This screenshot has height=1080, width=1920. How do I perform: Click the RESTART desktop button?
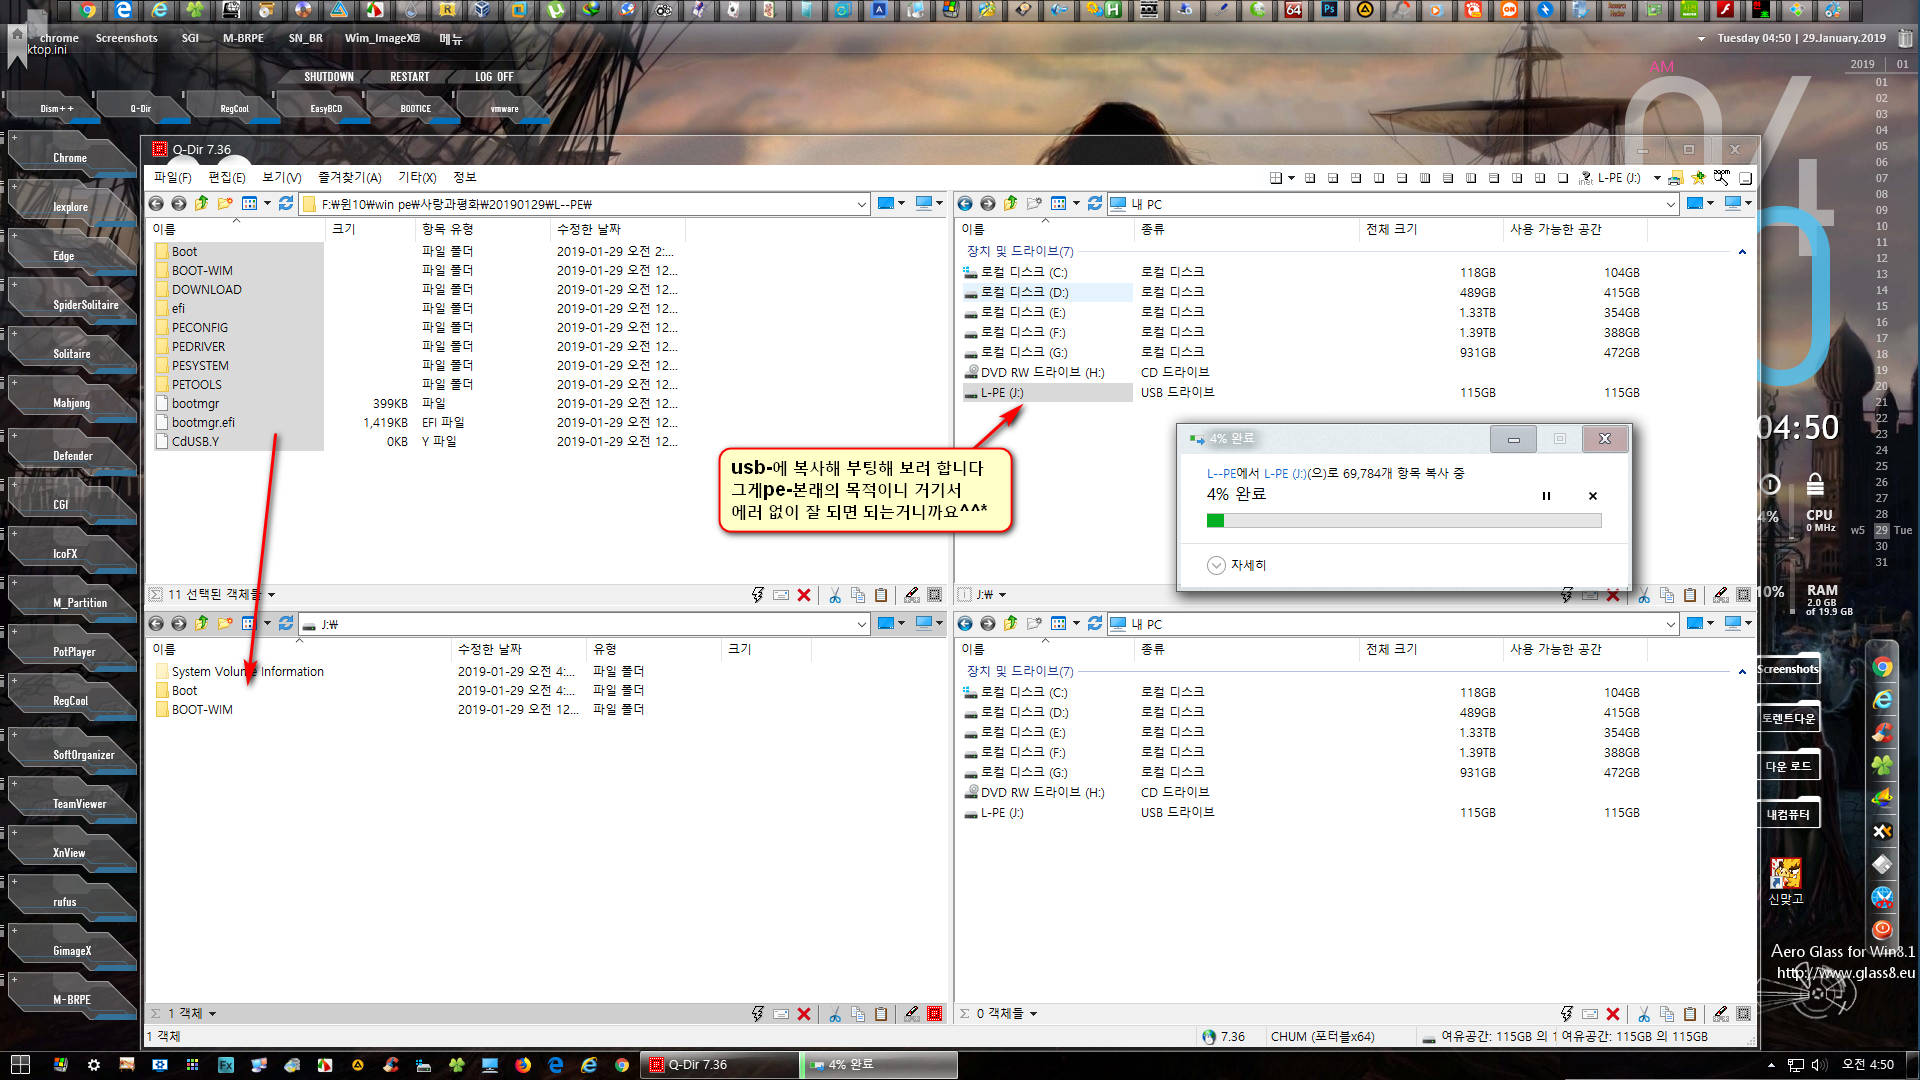pyautogui.click(x=410, y=77)
